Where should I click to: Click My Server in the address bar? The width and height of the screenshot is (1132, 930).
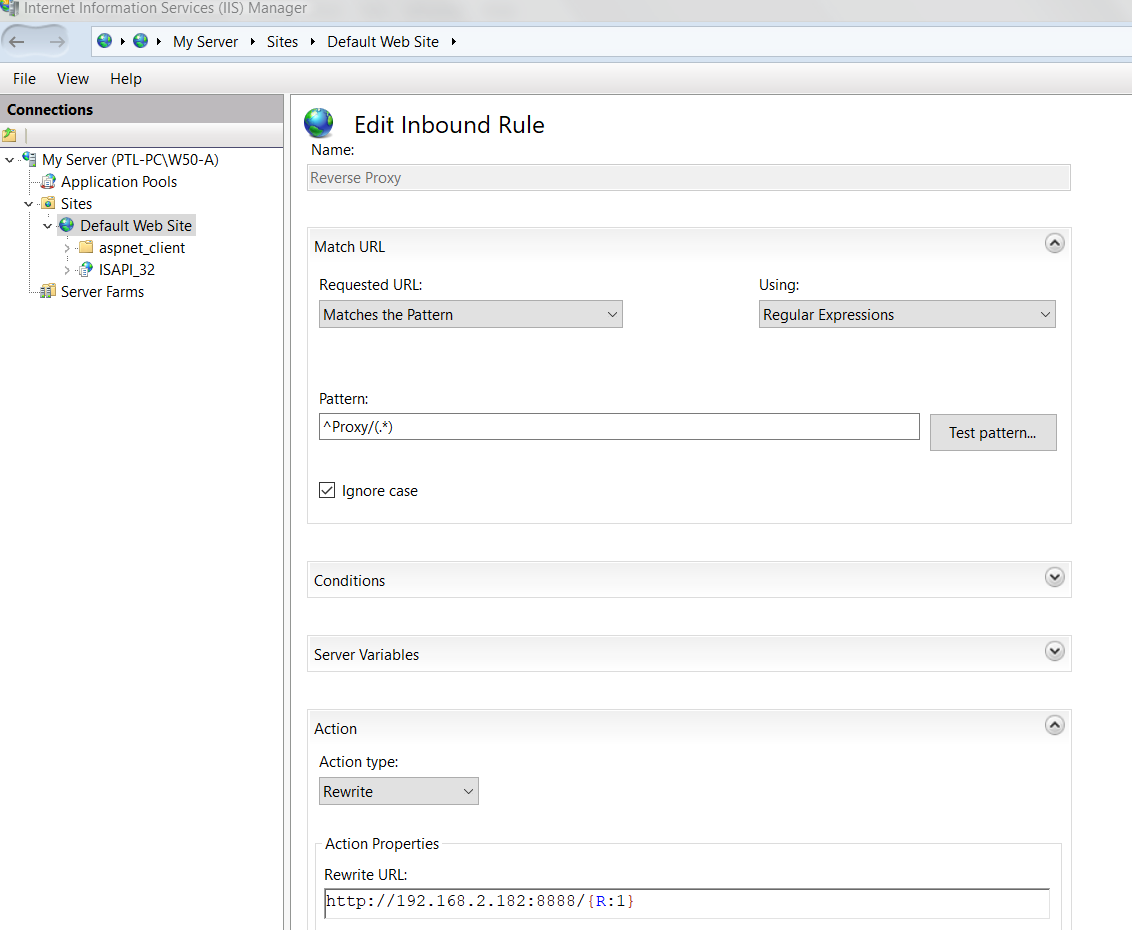tap(205, 42)
